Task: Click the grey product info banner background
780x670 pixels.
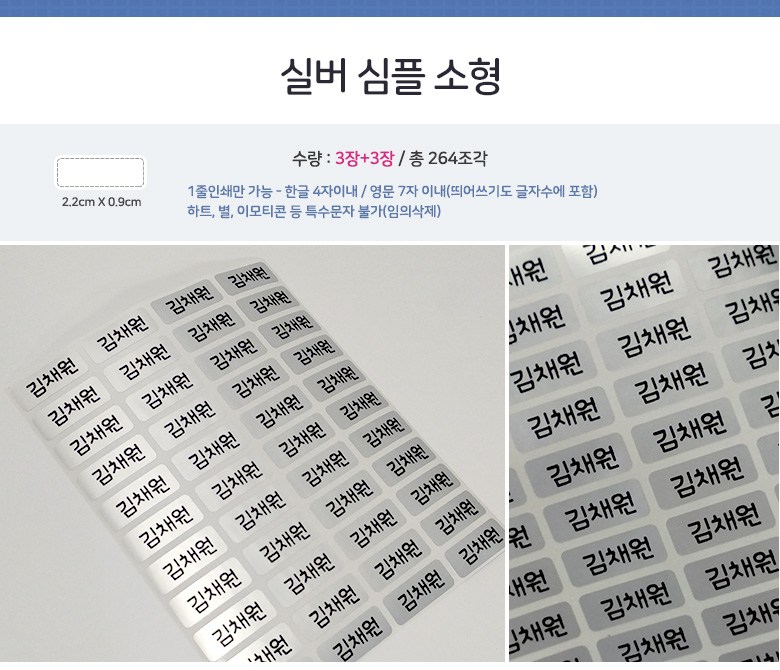Action: tap(390, 183)
